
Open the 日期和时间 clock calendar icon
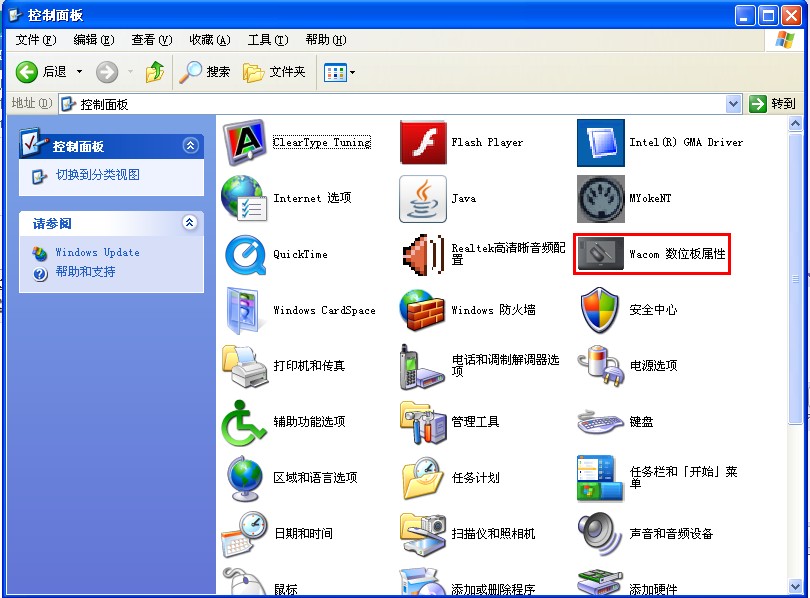coord(245,534)
